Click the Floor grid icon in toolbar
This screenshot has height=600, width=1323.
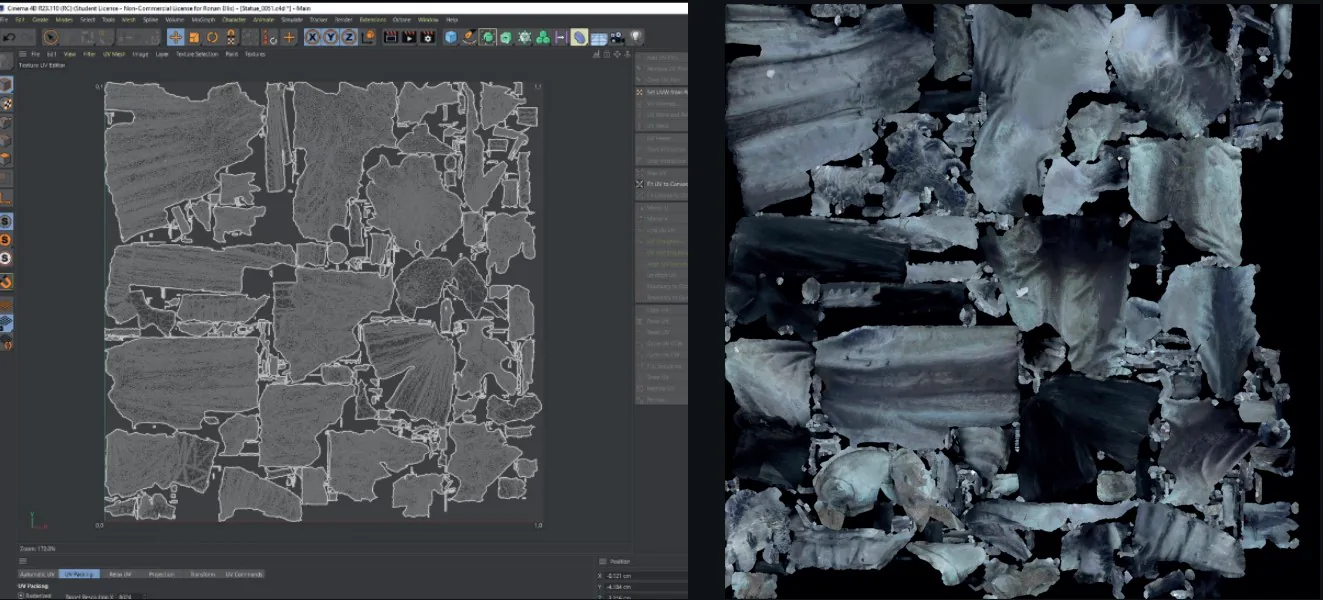[598, 38]
